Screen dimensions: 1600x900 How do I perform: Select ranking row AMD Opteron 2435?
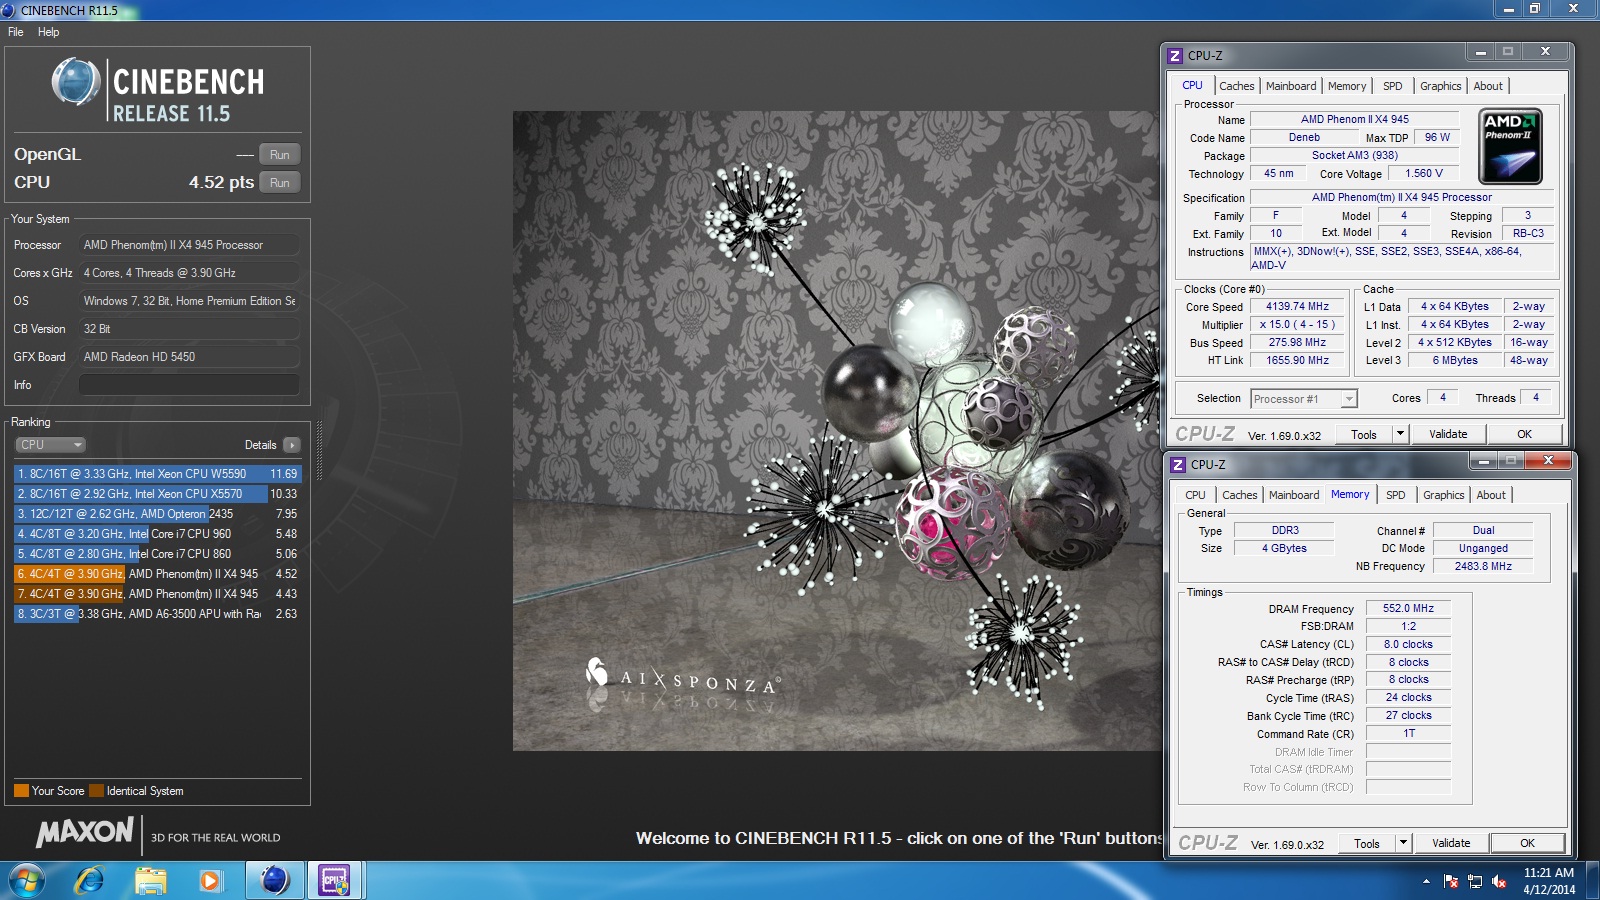[158, 514]
